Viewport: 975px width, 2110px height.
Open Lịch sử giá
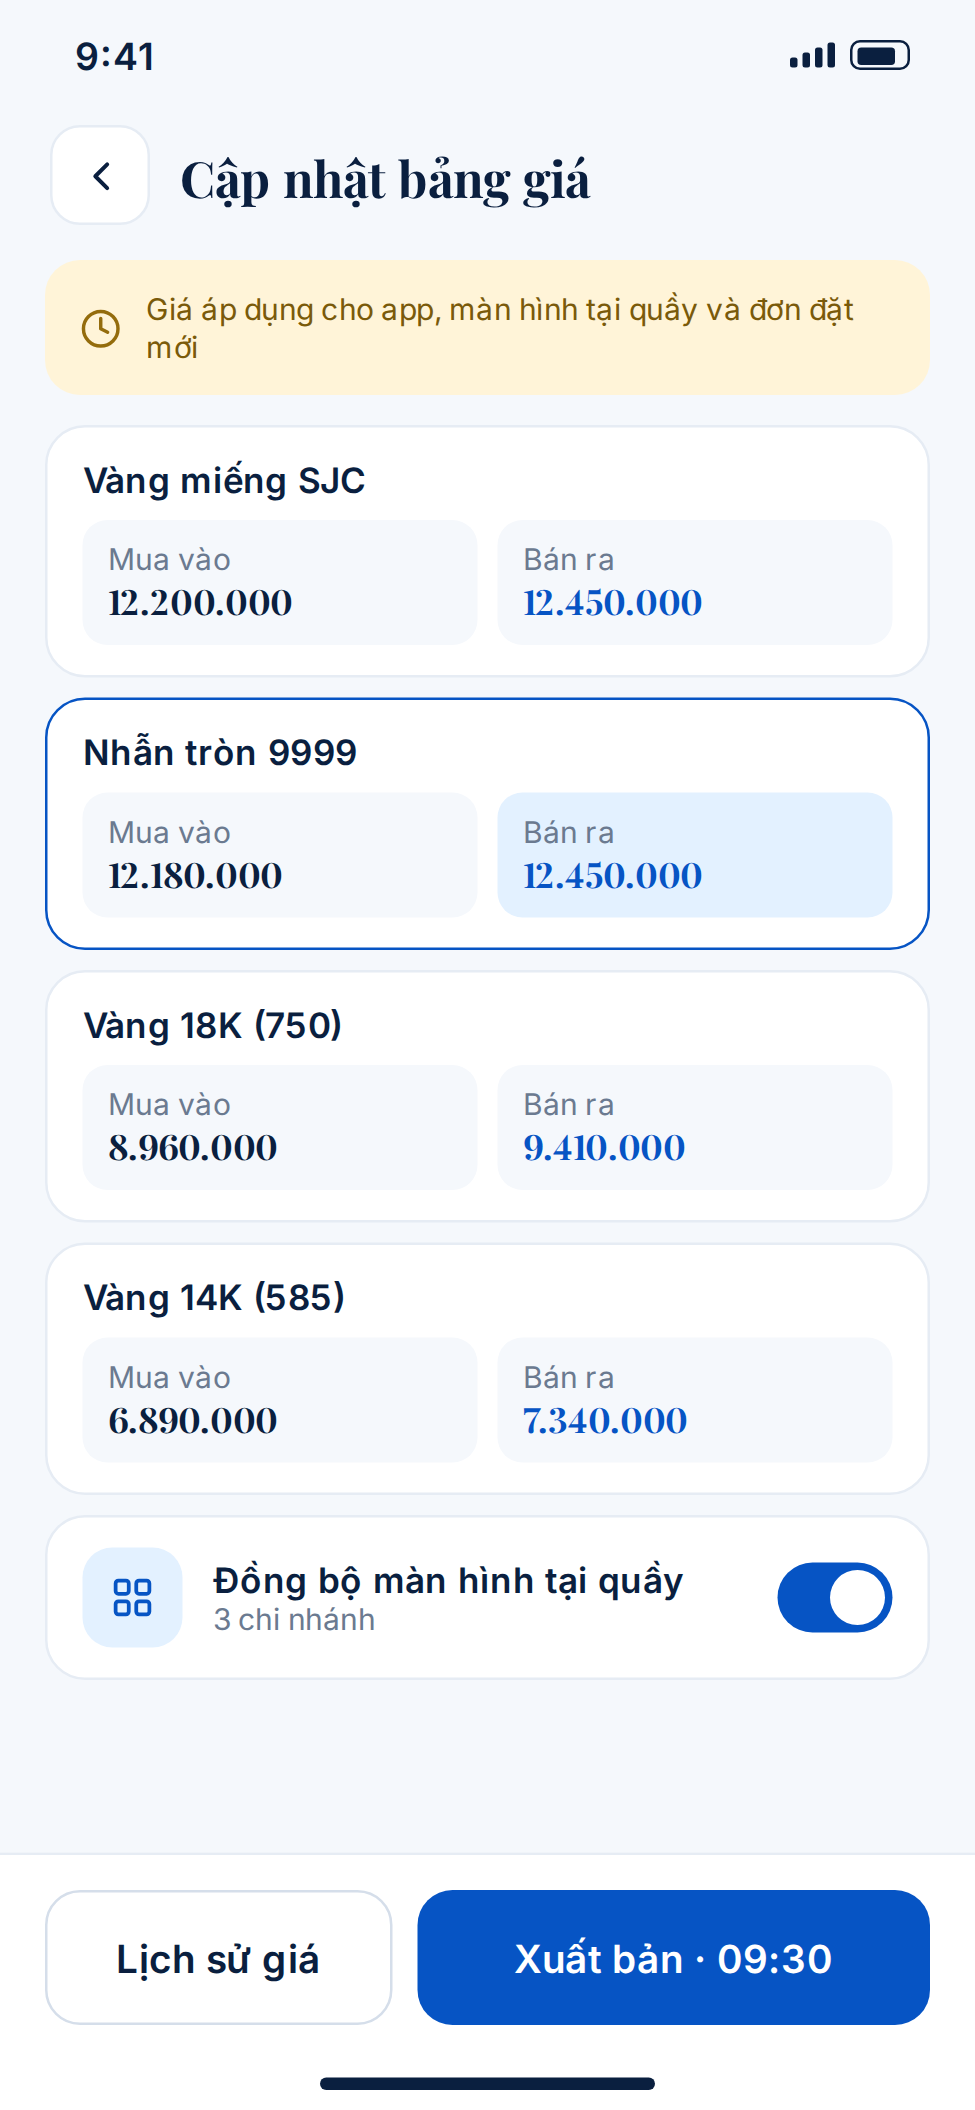coord(218,1957)
